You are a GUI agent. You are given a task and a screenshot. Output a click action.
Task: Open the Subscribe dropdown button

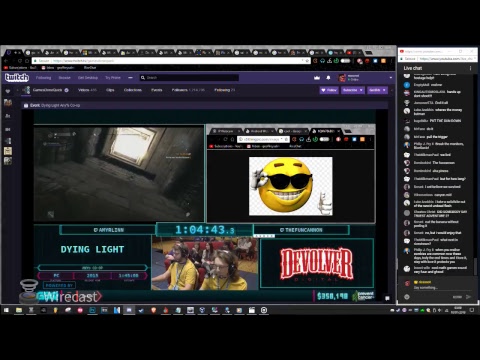[x=353, y=90]
